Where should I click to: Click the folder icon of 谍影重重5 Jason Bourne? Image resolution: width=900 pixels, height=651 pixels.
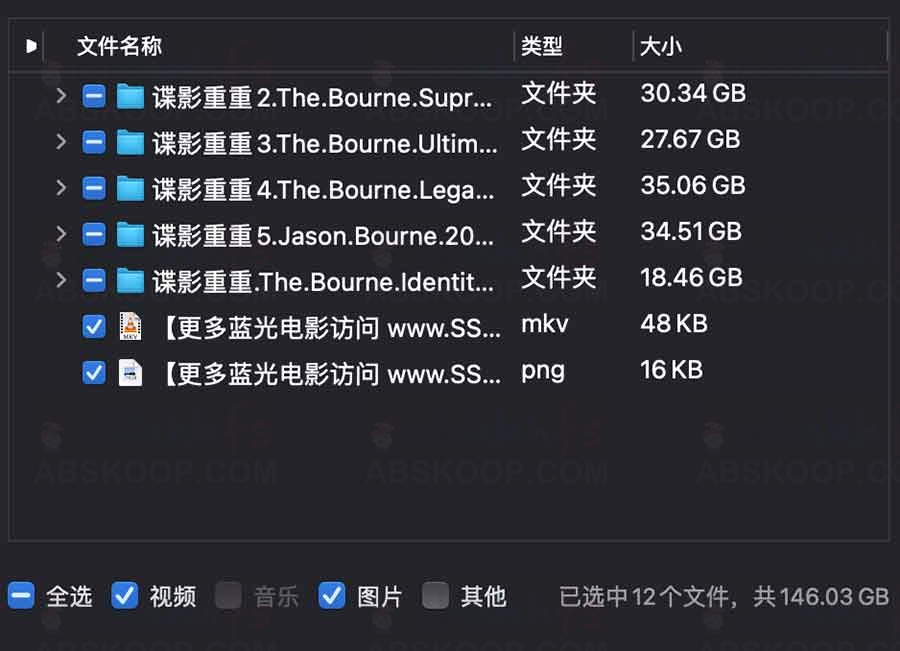point(130,235)
